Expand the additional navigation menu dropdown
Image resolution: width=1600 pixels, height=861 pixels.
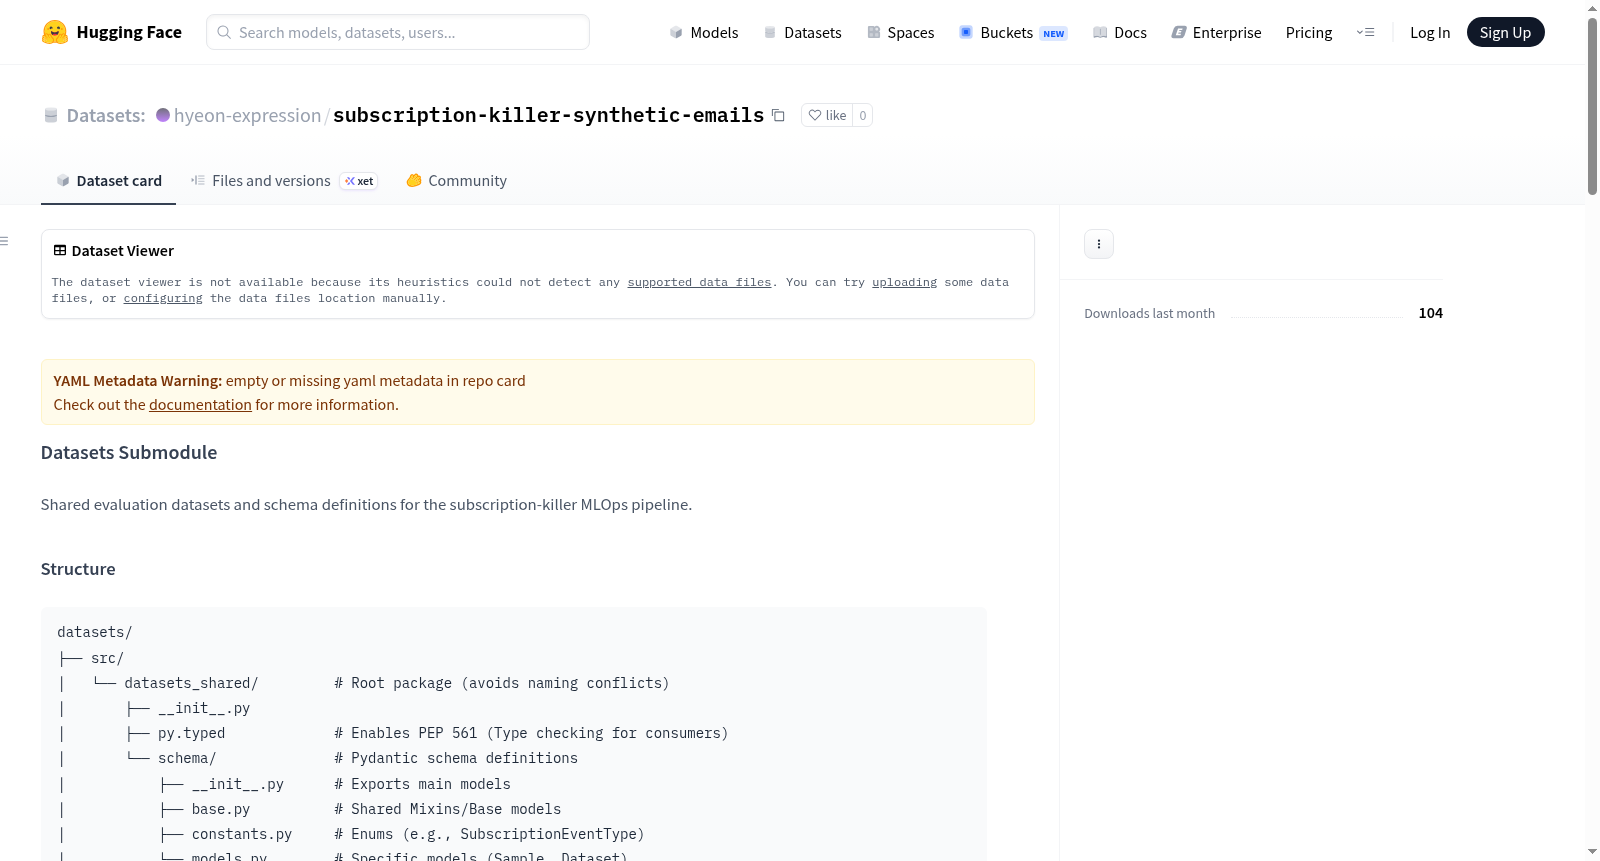(x=1365, y=32)
